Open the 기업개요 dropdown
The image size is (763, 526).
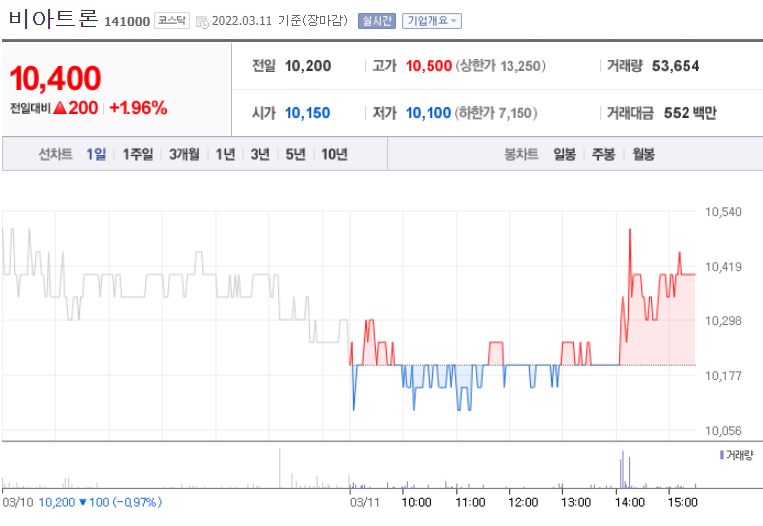[432, 21]
